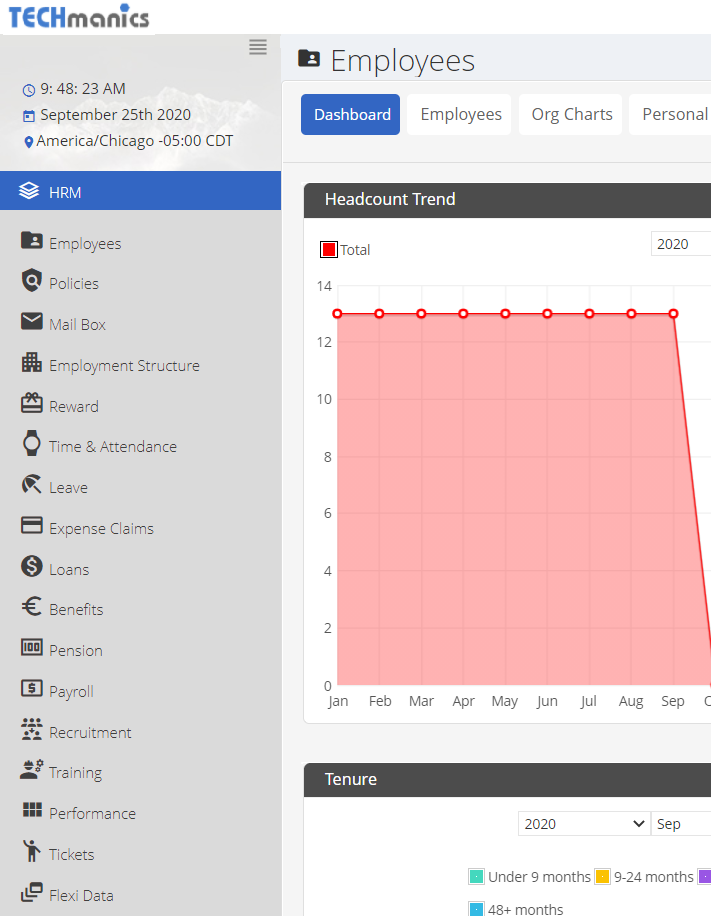
Task: Open the Reward section
Action: [74, 407]
